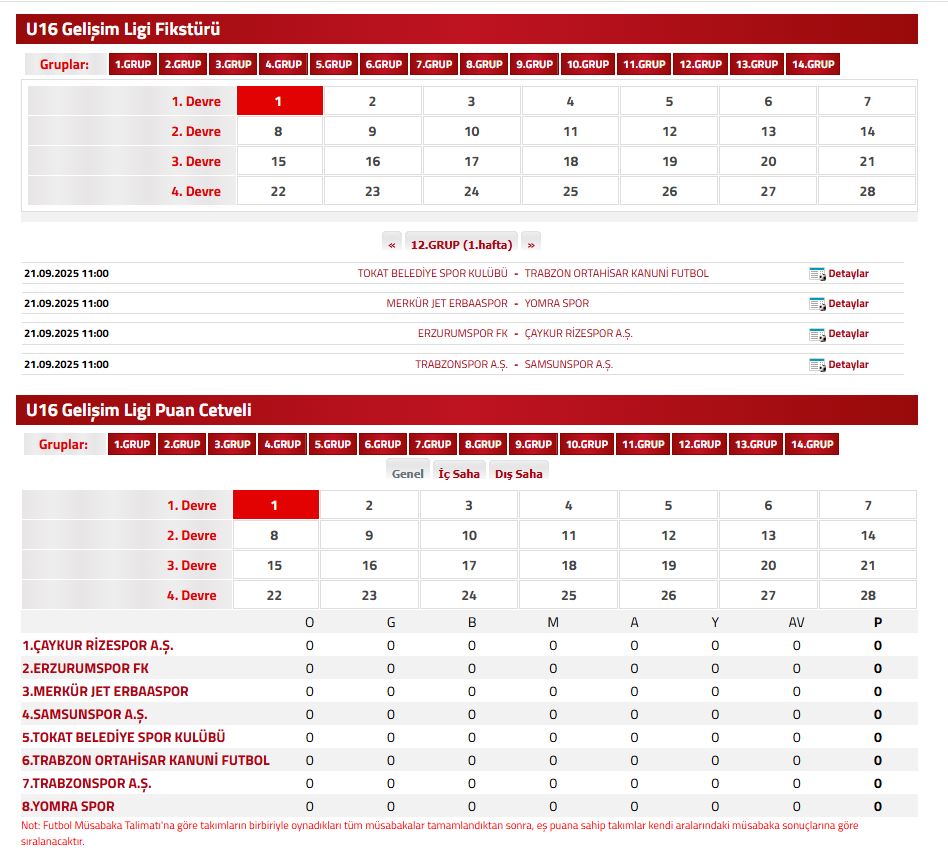Open details icon for Tokat Belediye match
The width and height of the screenshot is (948, 859).
[x=817, y=274]
